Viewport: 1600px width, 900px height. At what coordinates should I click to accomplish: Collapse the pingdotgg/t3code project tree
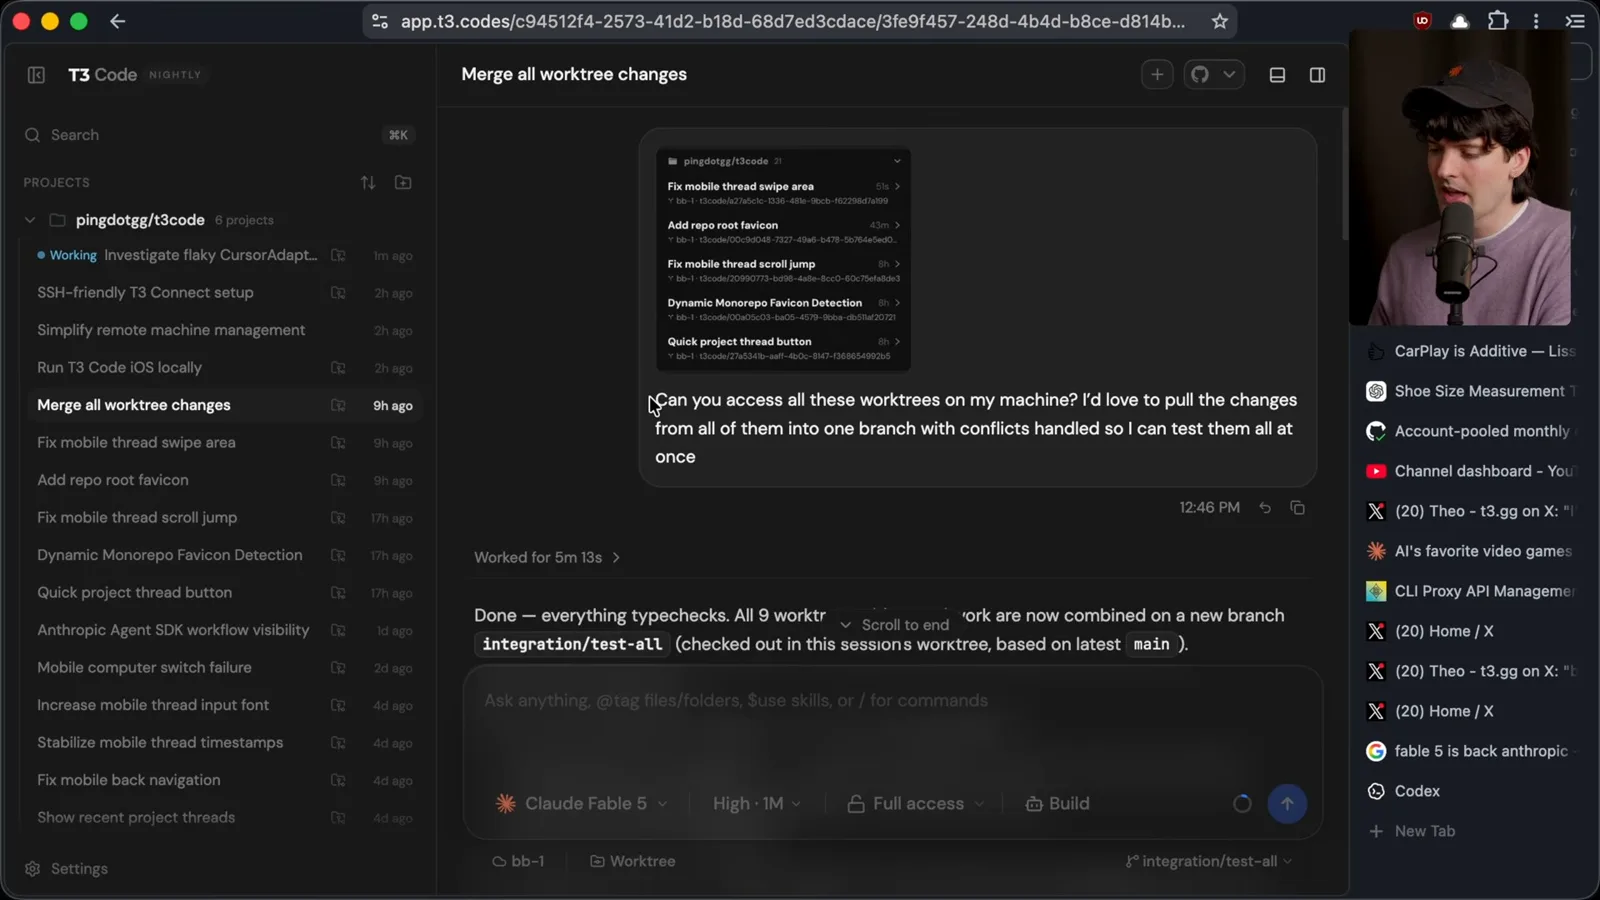pos(30,220)
